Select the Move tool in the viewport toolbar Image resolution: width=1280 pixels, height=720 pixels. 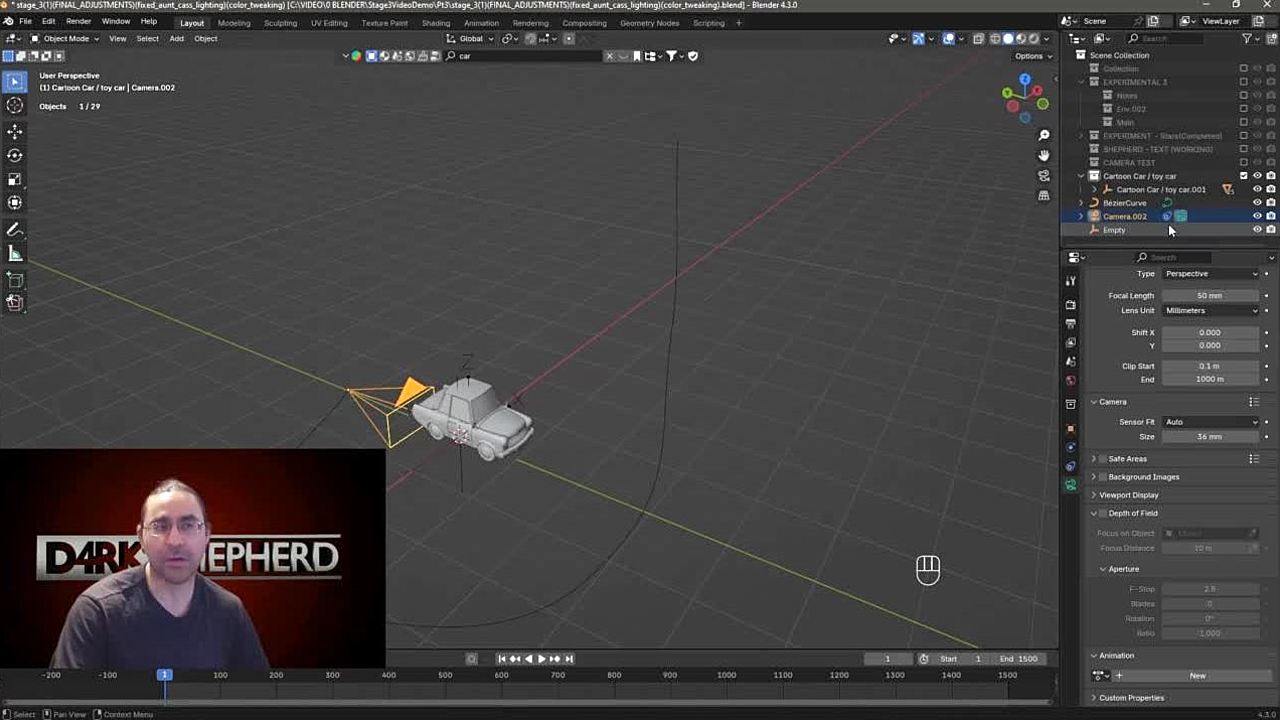pyautogui.click(x=15, y=132)
